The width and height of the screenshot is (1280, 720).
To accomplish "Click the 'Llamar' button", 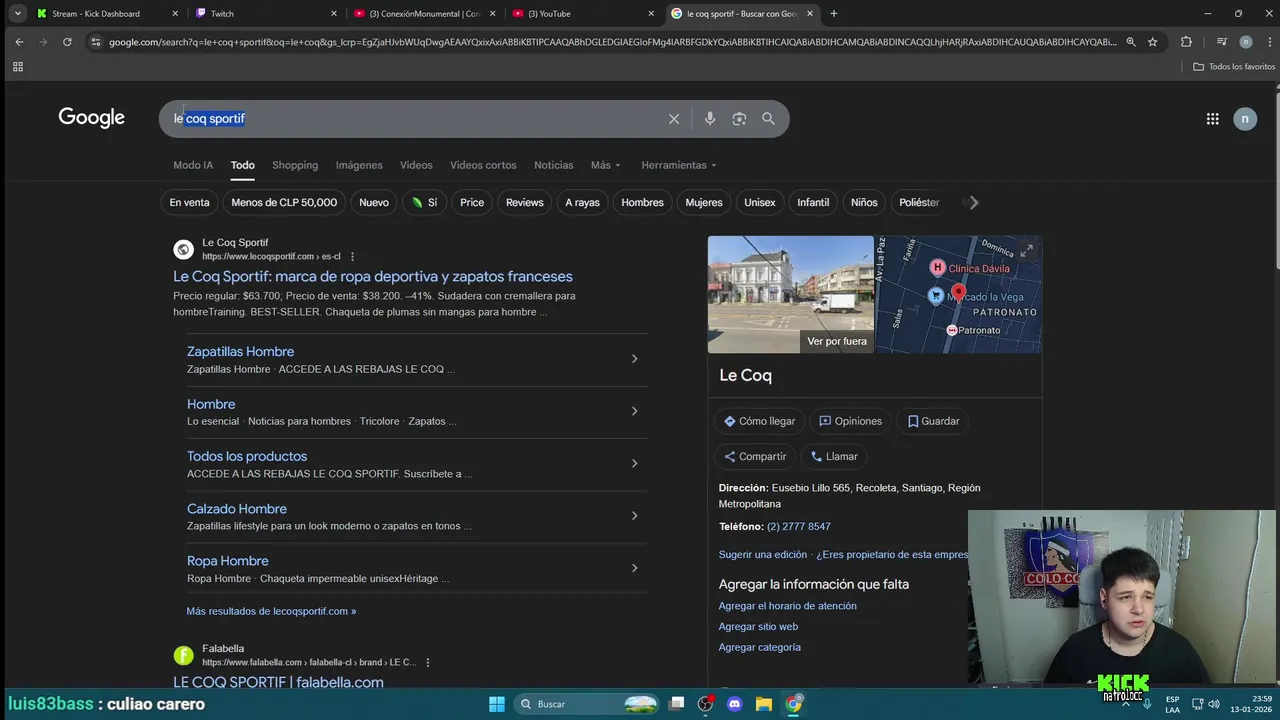I will point(834,457).
